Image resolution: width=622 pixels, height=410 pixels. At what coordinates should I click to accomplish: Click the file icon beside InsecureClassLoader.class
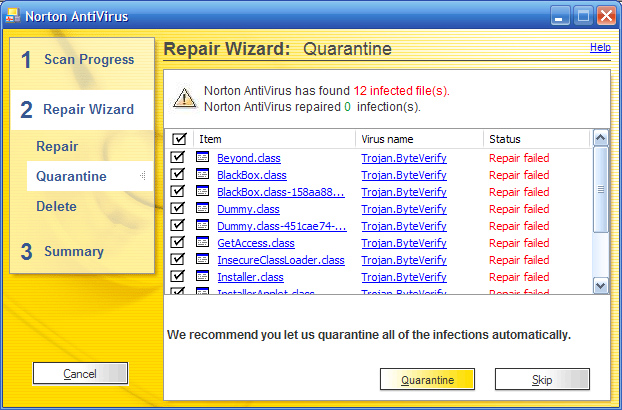click(x=203, y=259)
